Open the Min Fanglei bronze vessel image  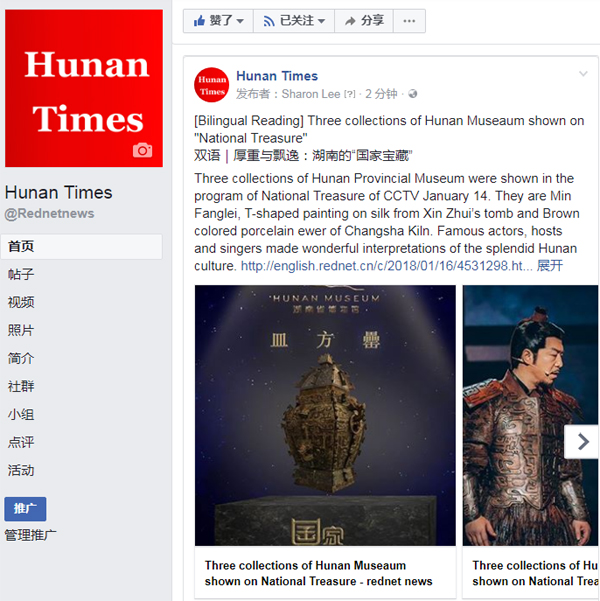click(325, 415)
